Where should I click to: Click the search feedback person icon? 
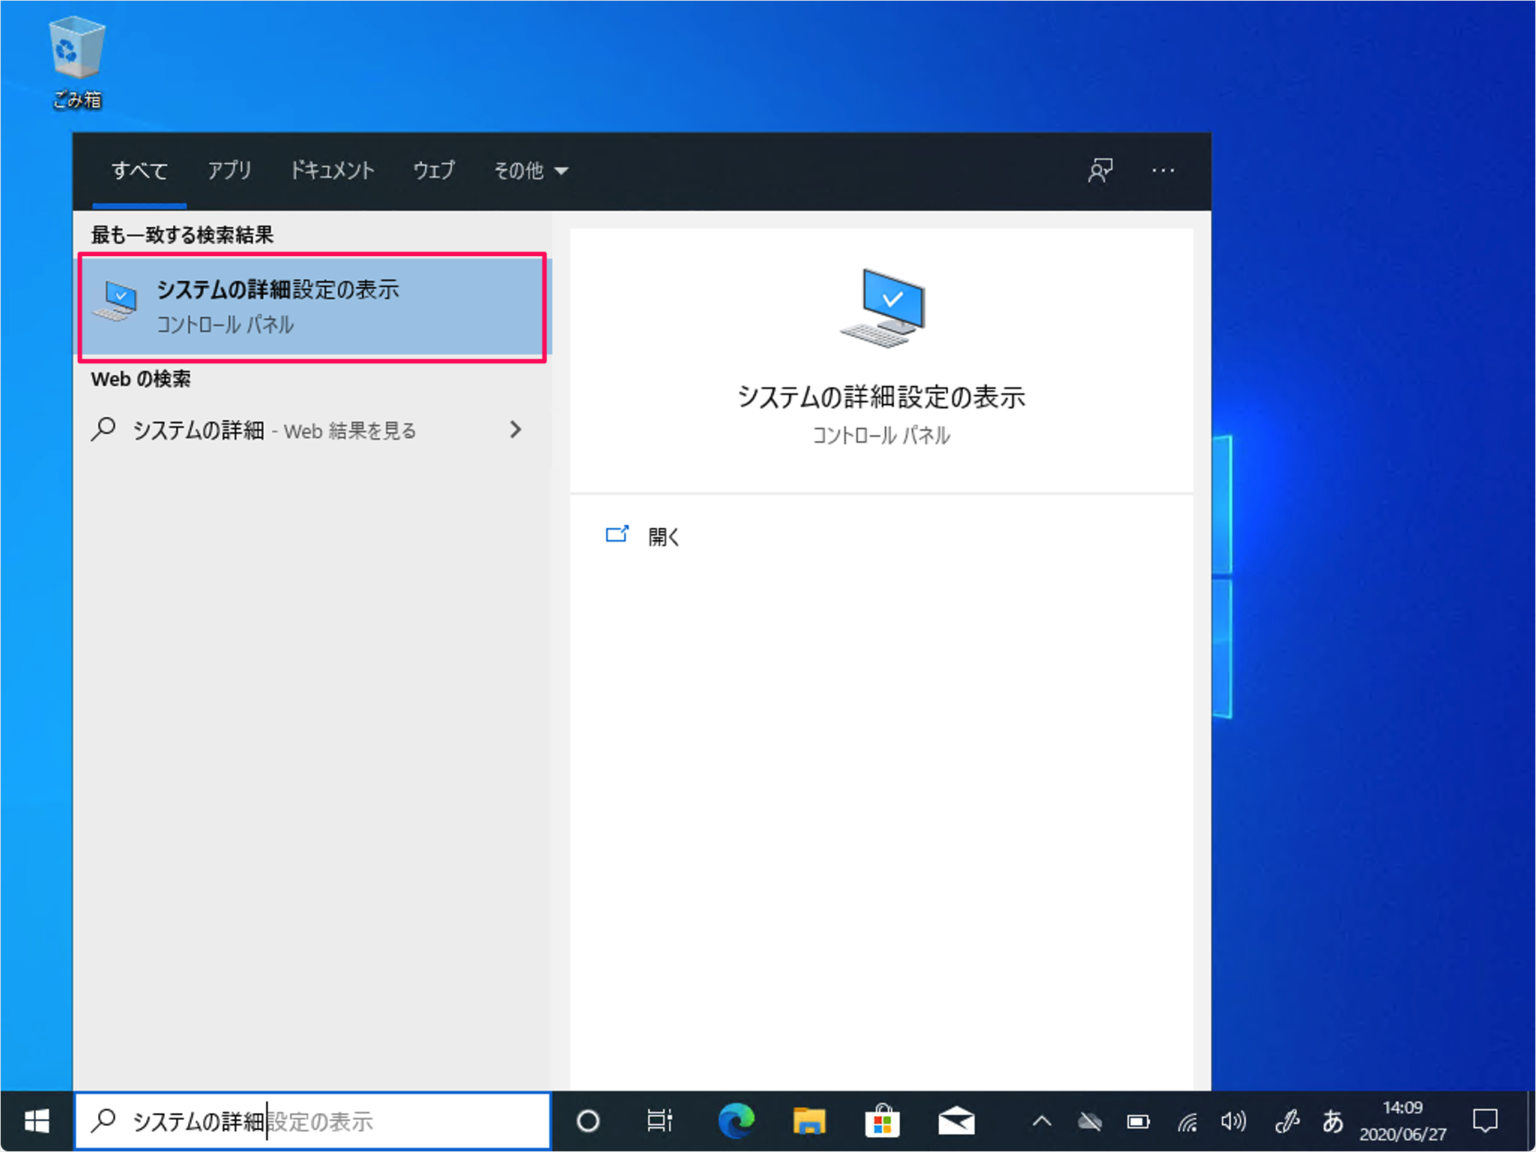(1100, 171)
